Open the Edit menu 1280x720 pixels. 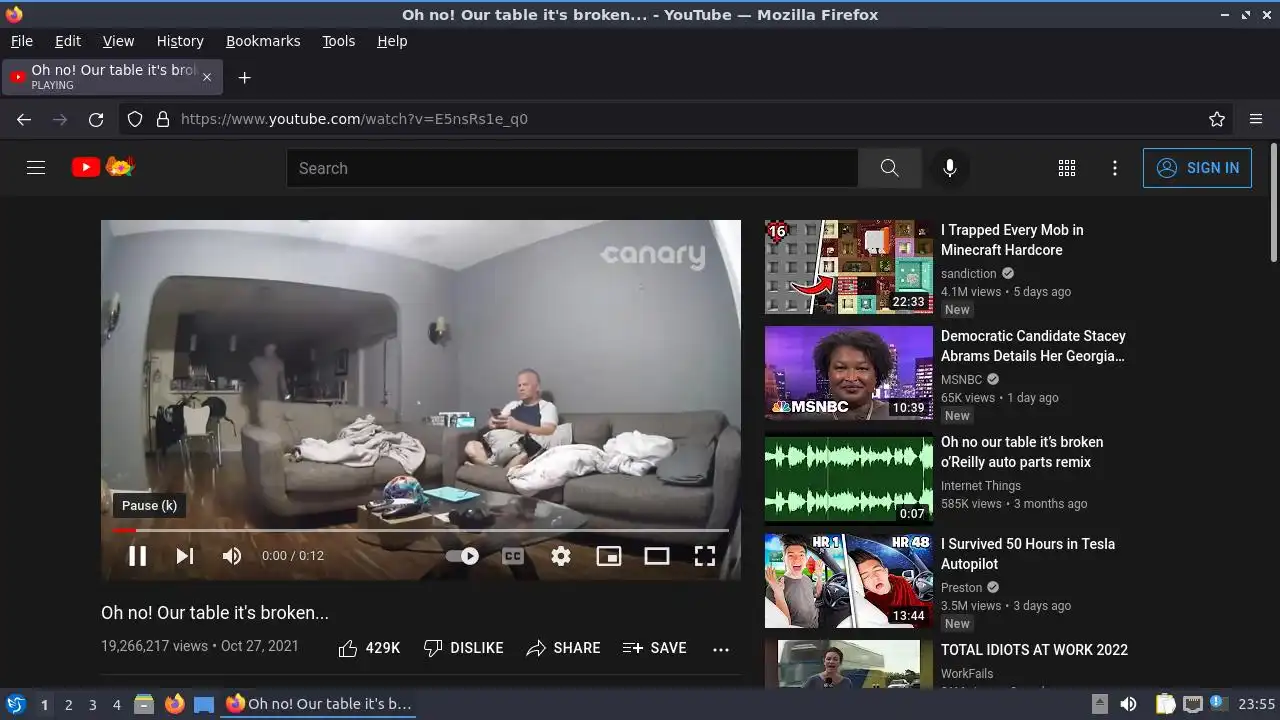coord(68,41)
